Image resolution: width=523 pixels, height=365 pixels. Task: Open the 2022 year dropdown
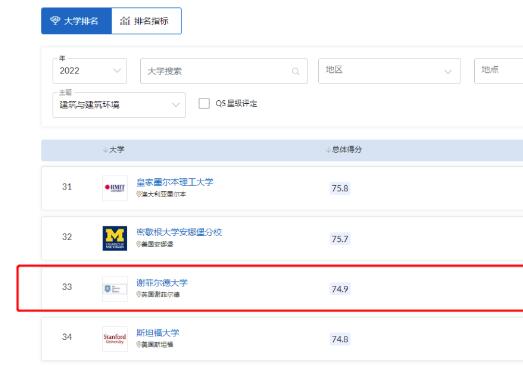pyautogui.click(x=89, y=71)
